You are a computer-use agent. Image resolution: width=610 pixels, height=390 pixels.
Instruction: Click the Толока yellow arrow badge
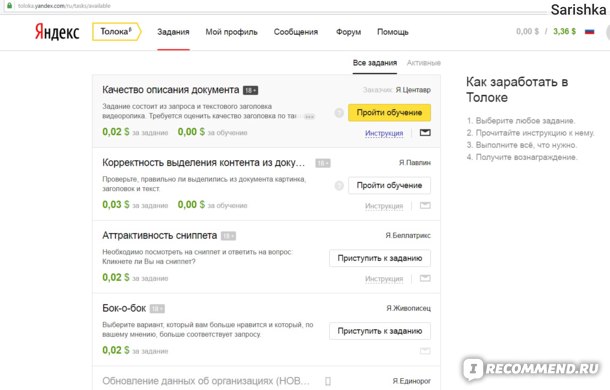pyautogui.click(x=117, y=32)
